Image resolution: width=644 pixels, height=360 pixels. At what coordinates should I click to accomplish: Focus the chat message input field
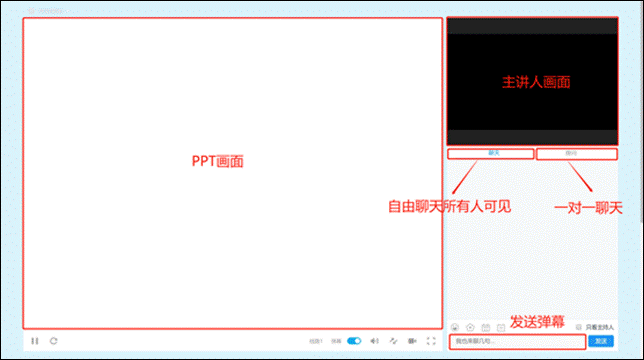(x=518, y=342)
